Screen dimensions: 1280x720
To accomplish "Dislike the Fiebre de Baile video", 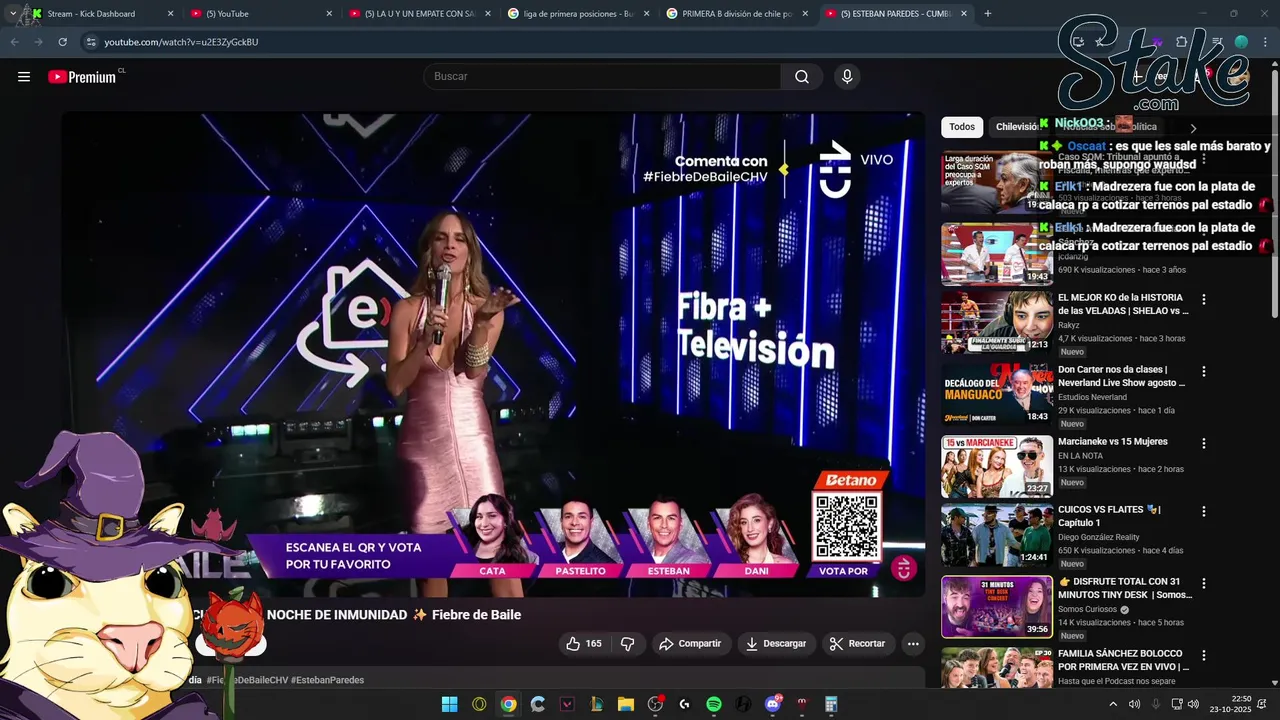I will pyautogui.click(x=628, y=644).
